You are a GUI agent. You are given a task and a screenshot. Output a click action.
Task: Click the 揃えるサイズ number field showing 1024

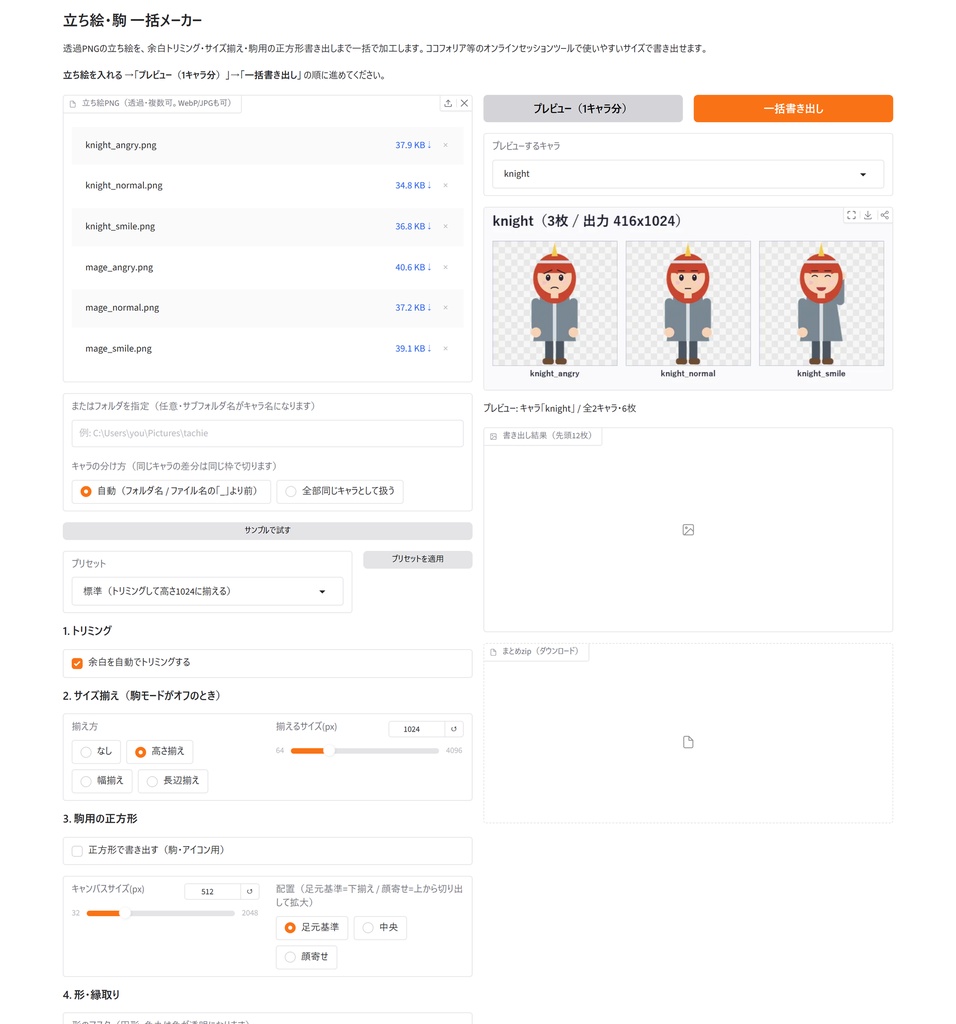(417, 729)
